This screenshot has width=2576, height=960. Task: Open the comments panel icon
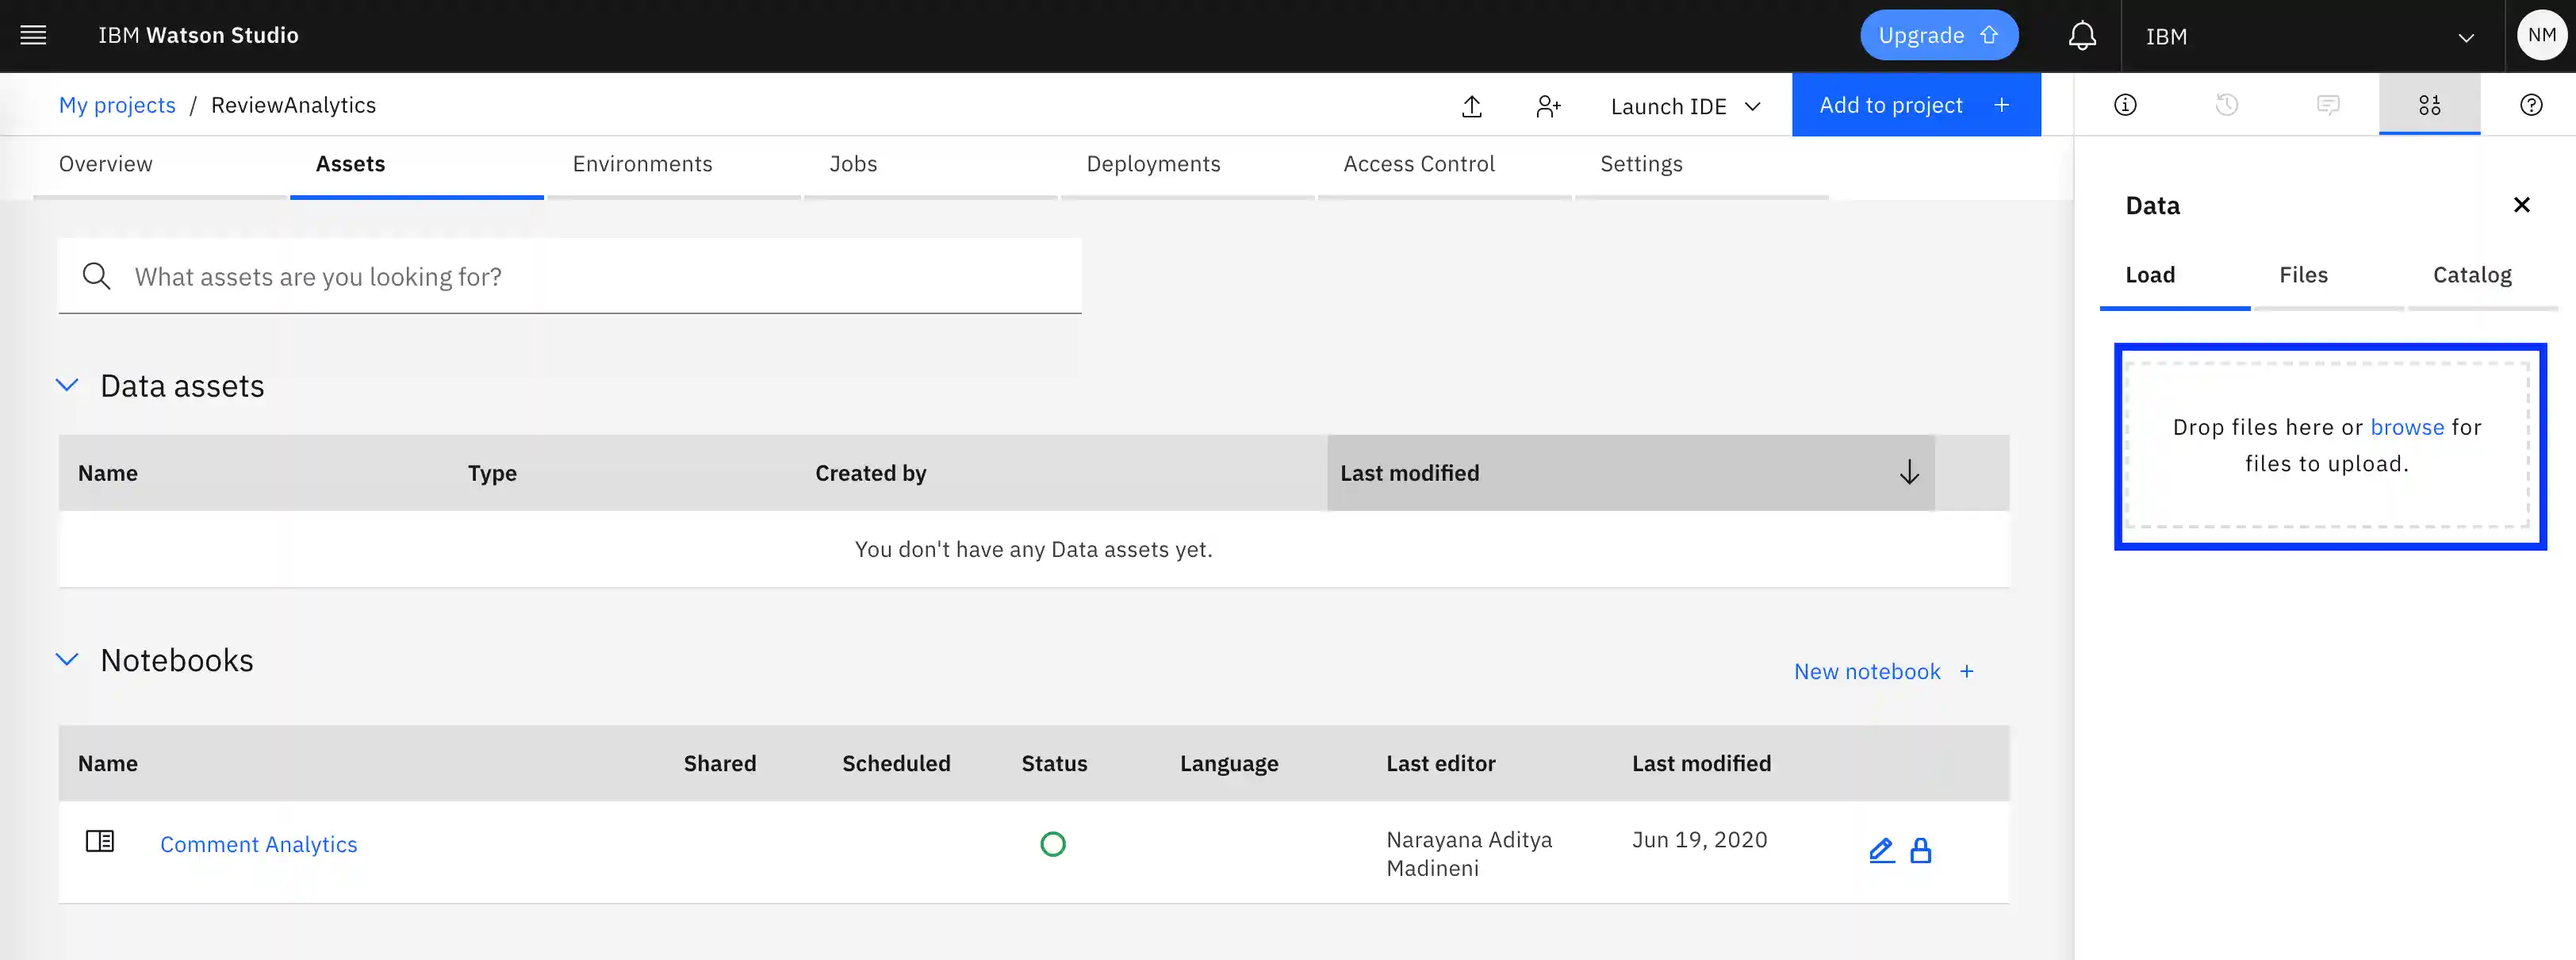point(2328,105)
